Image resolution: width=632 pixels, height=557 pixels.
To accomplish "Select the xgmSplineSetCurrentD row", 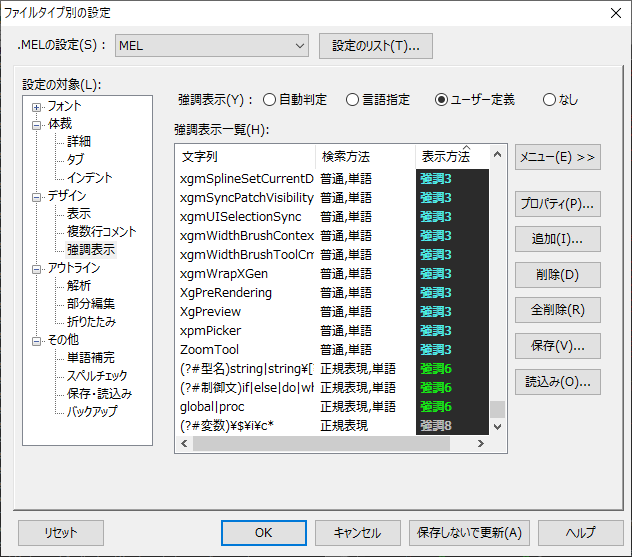I will coord(333,179).
